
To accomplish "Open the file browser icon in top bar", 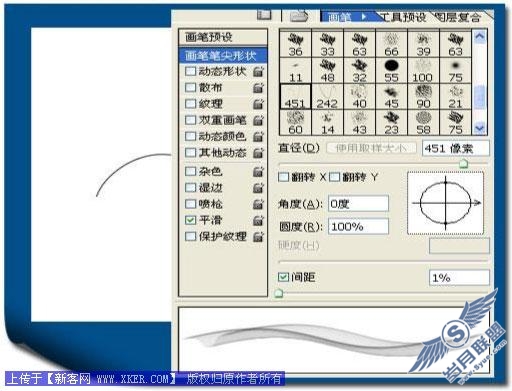I will tap(264, 14).
